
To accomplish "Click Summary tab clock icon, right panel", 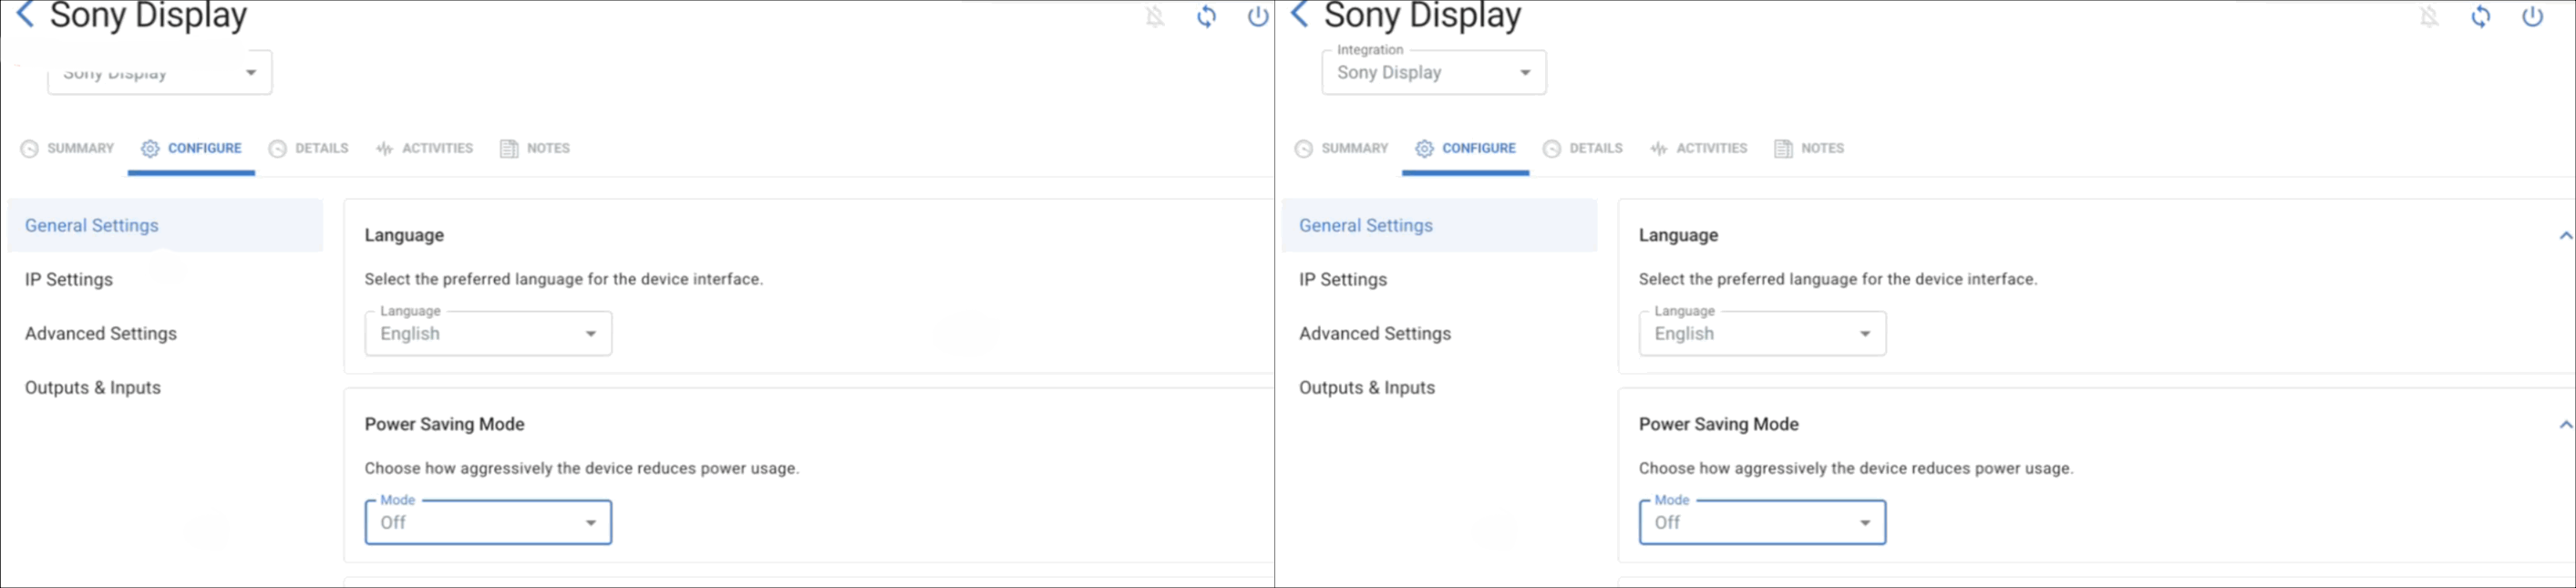I will 1304,149.
